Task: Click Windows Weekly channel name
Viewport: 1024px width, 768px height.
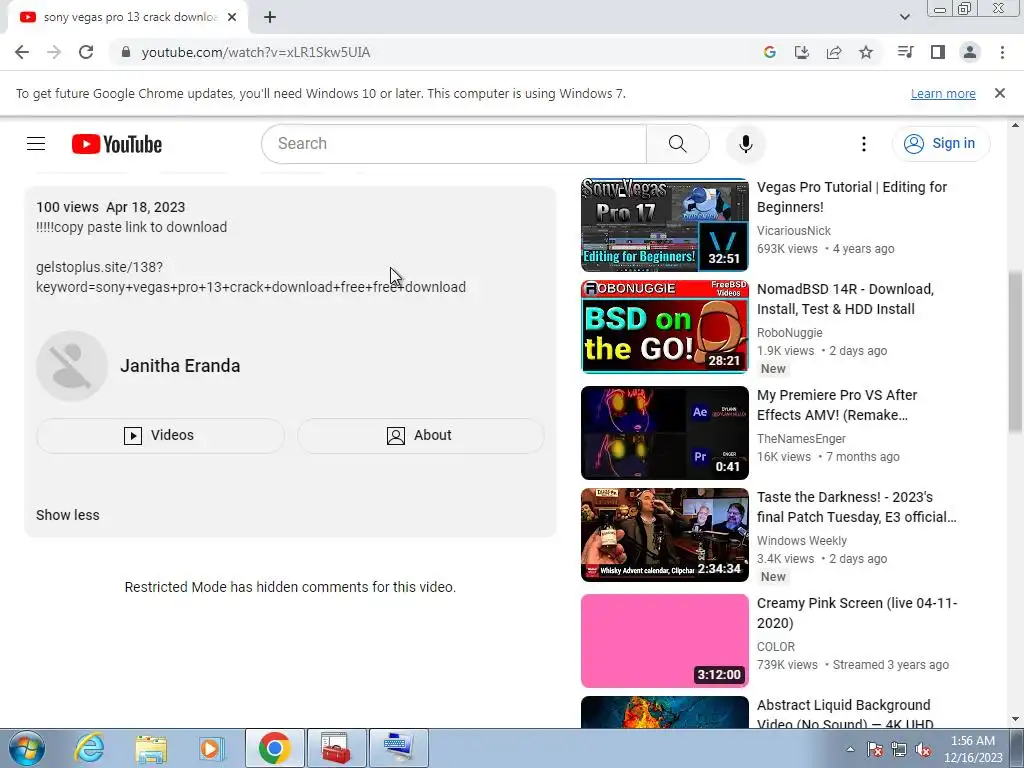Action: pos(801,541)
